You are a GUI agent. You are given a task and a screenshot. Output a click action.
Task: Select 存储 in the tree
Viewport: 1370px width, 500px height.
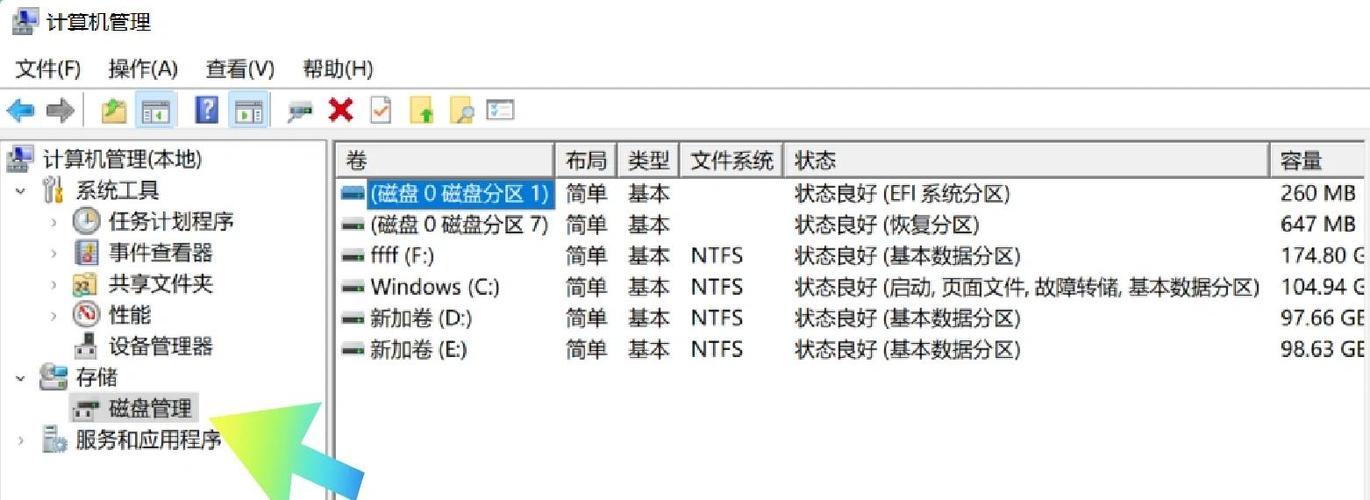click(x=97, y=377)
